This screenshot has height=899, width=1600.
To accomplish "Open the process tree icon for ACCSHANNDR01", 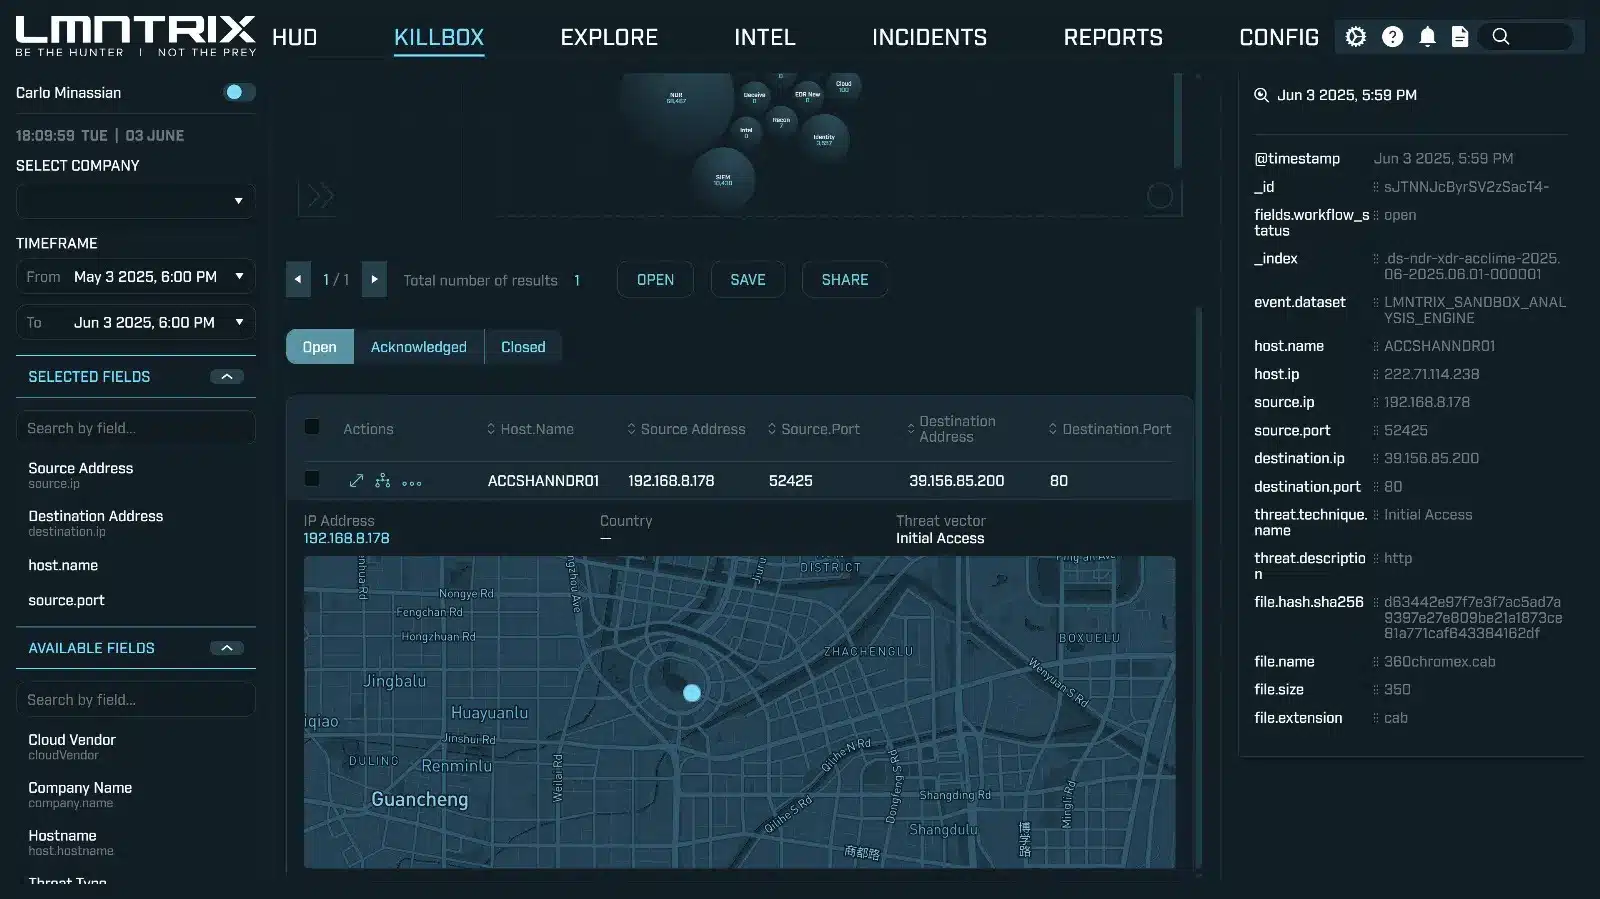I will tap(383, 481).
